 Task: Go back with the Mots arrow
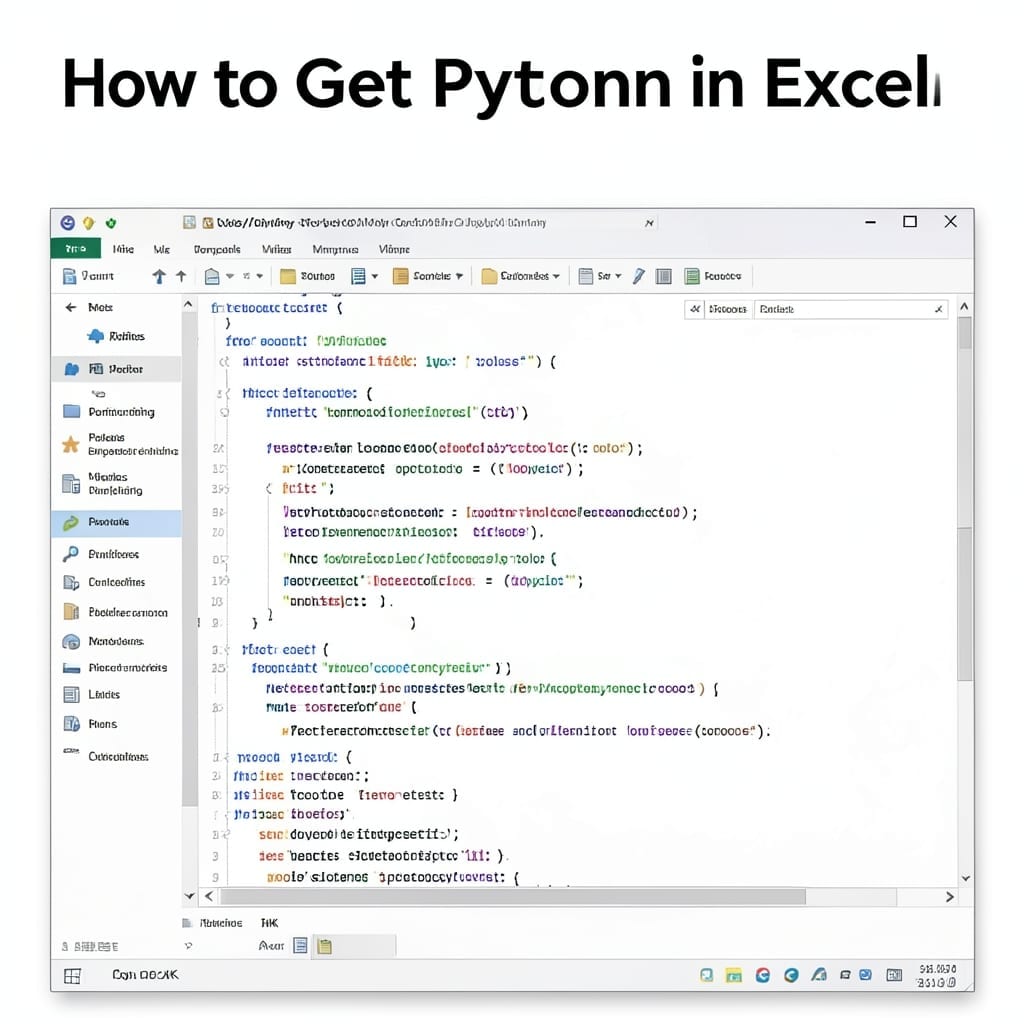pos(71,307)
